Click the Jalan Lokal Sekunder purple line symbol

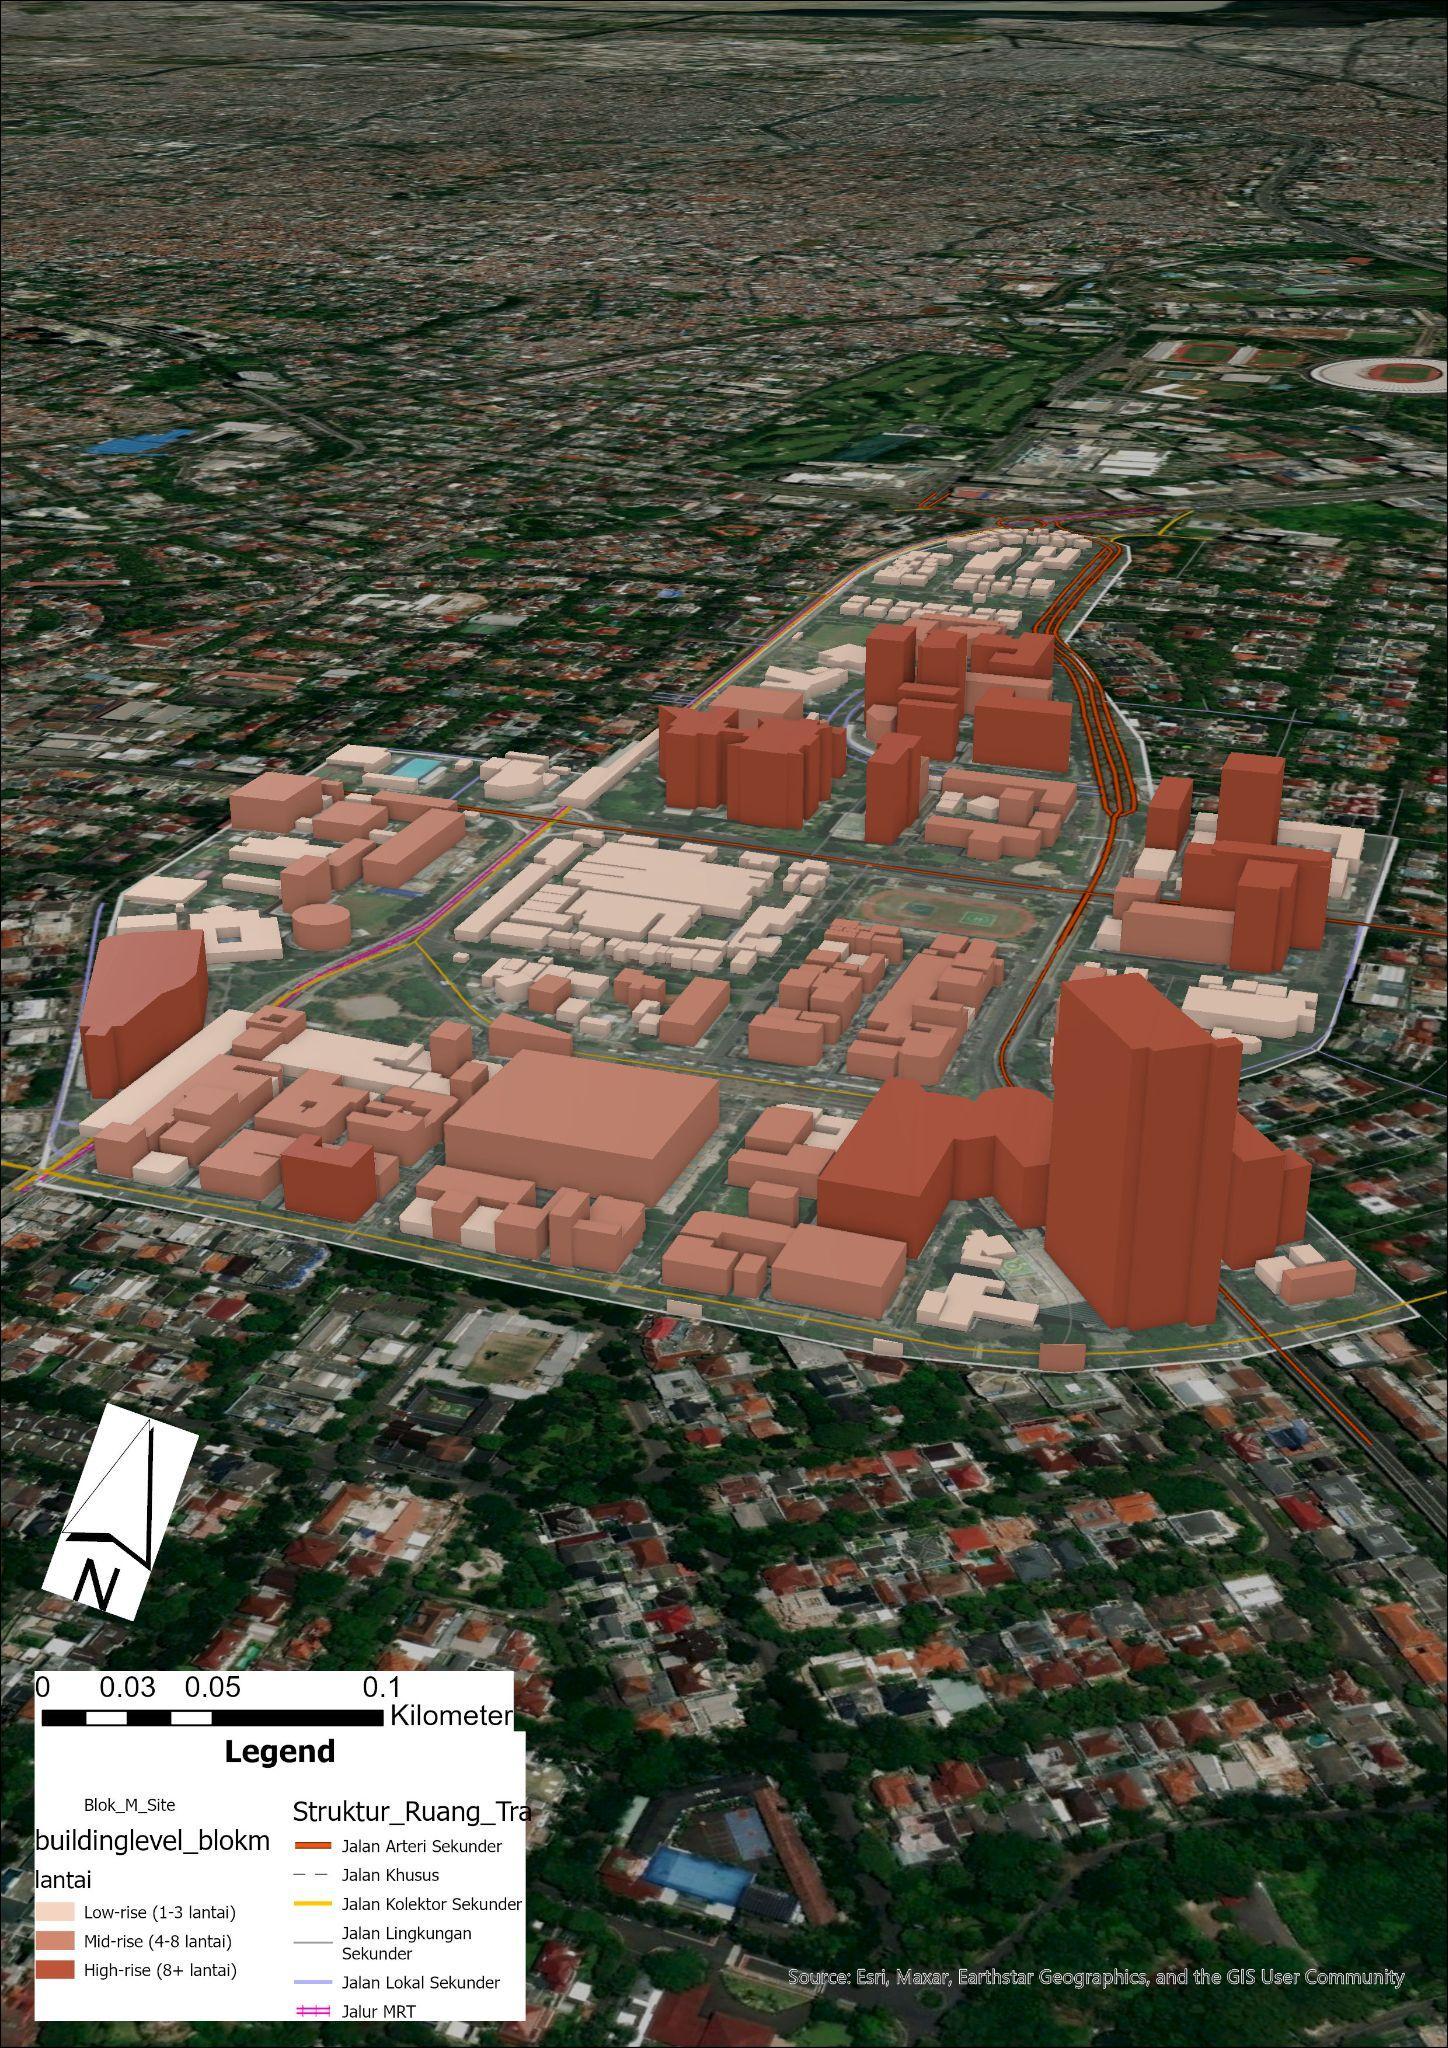click(x=312, y=1982)
